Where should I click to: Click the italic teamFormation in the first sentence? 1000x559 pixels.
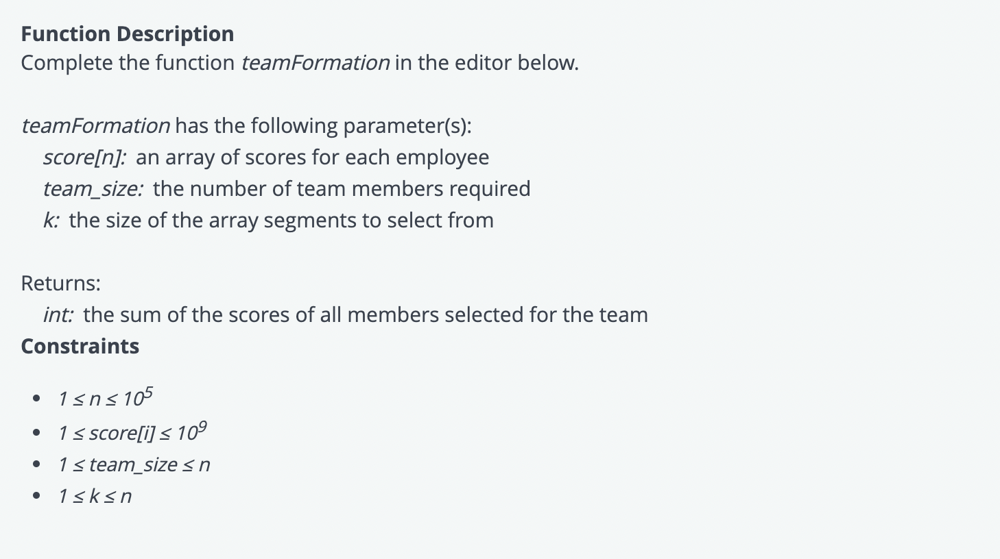tap(315, 63)
